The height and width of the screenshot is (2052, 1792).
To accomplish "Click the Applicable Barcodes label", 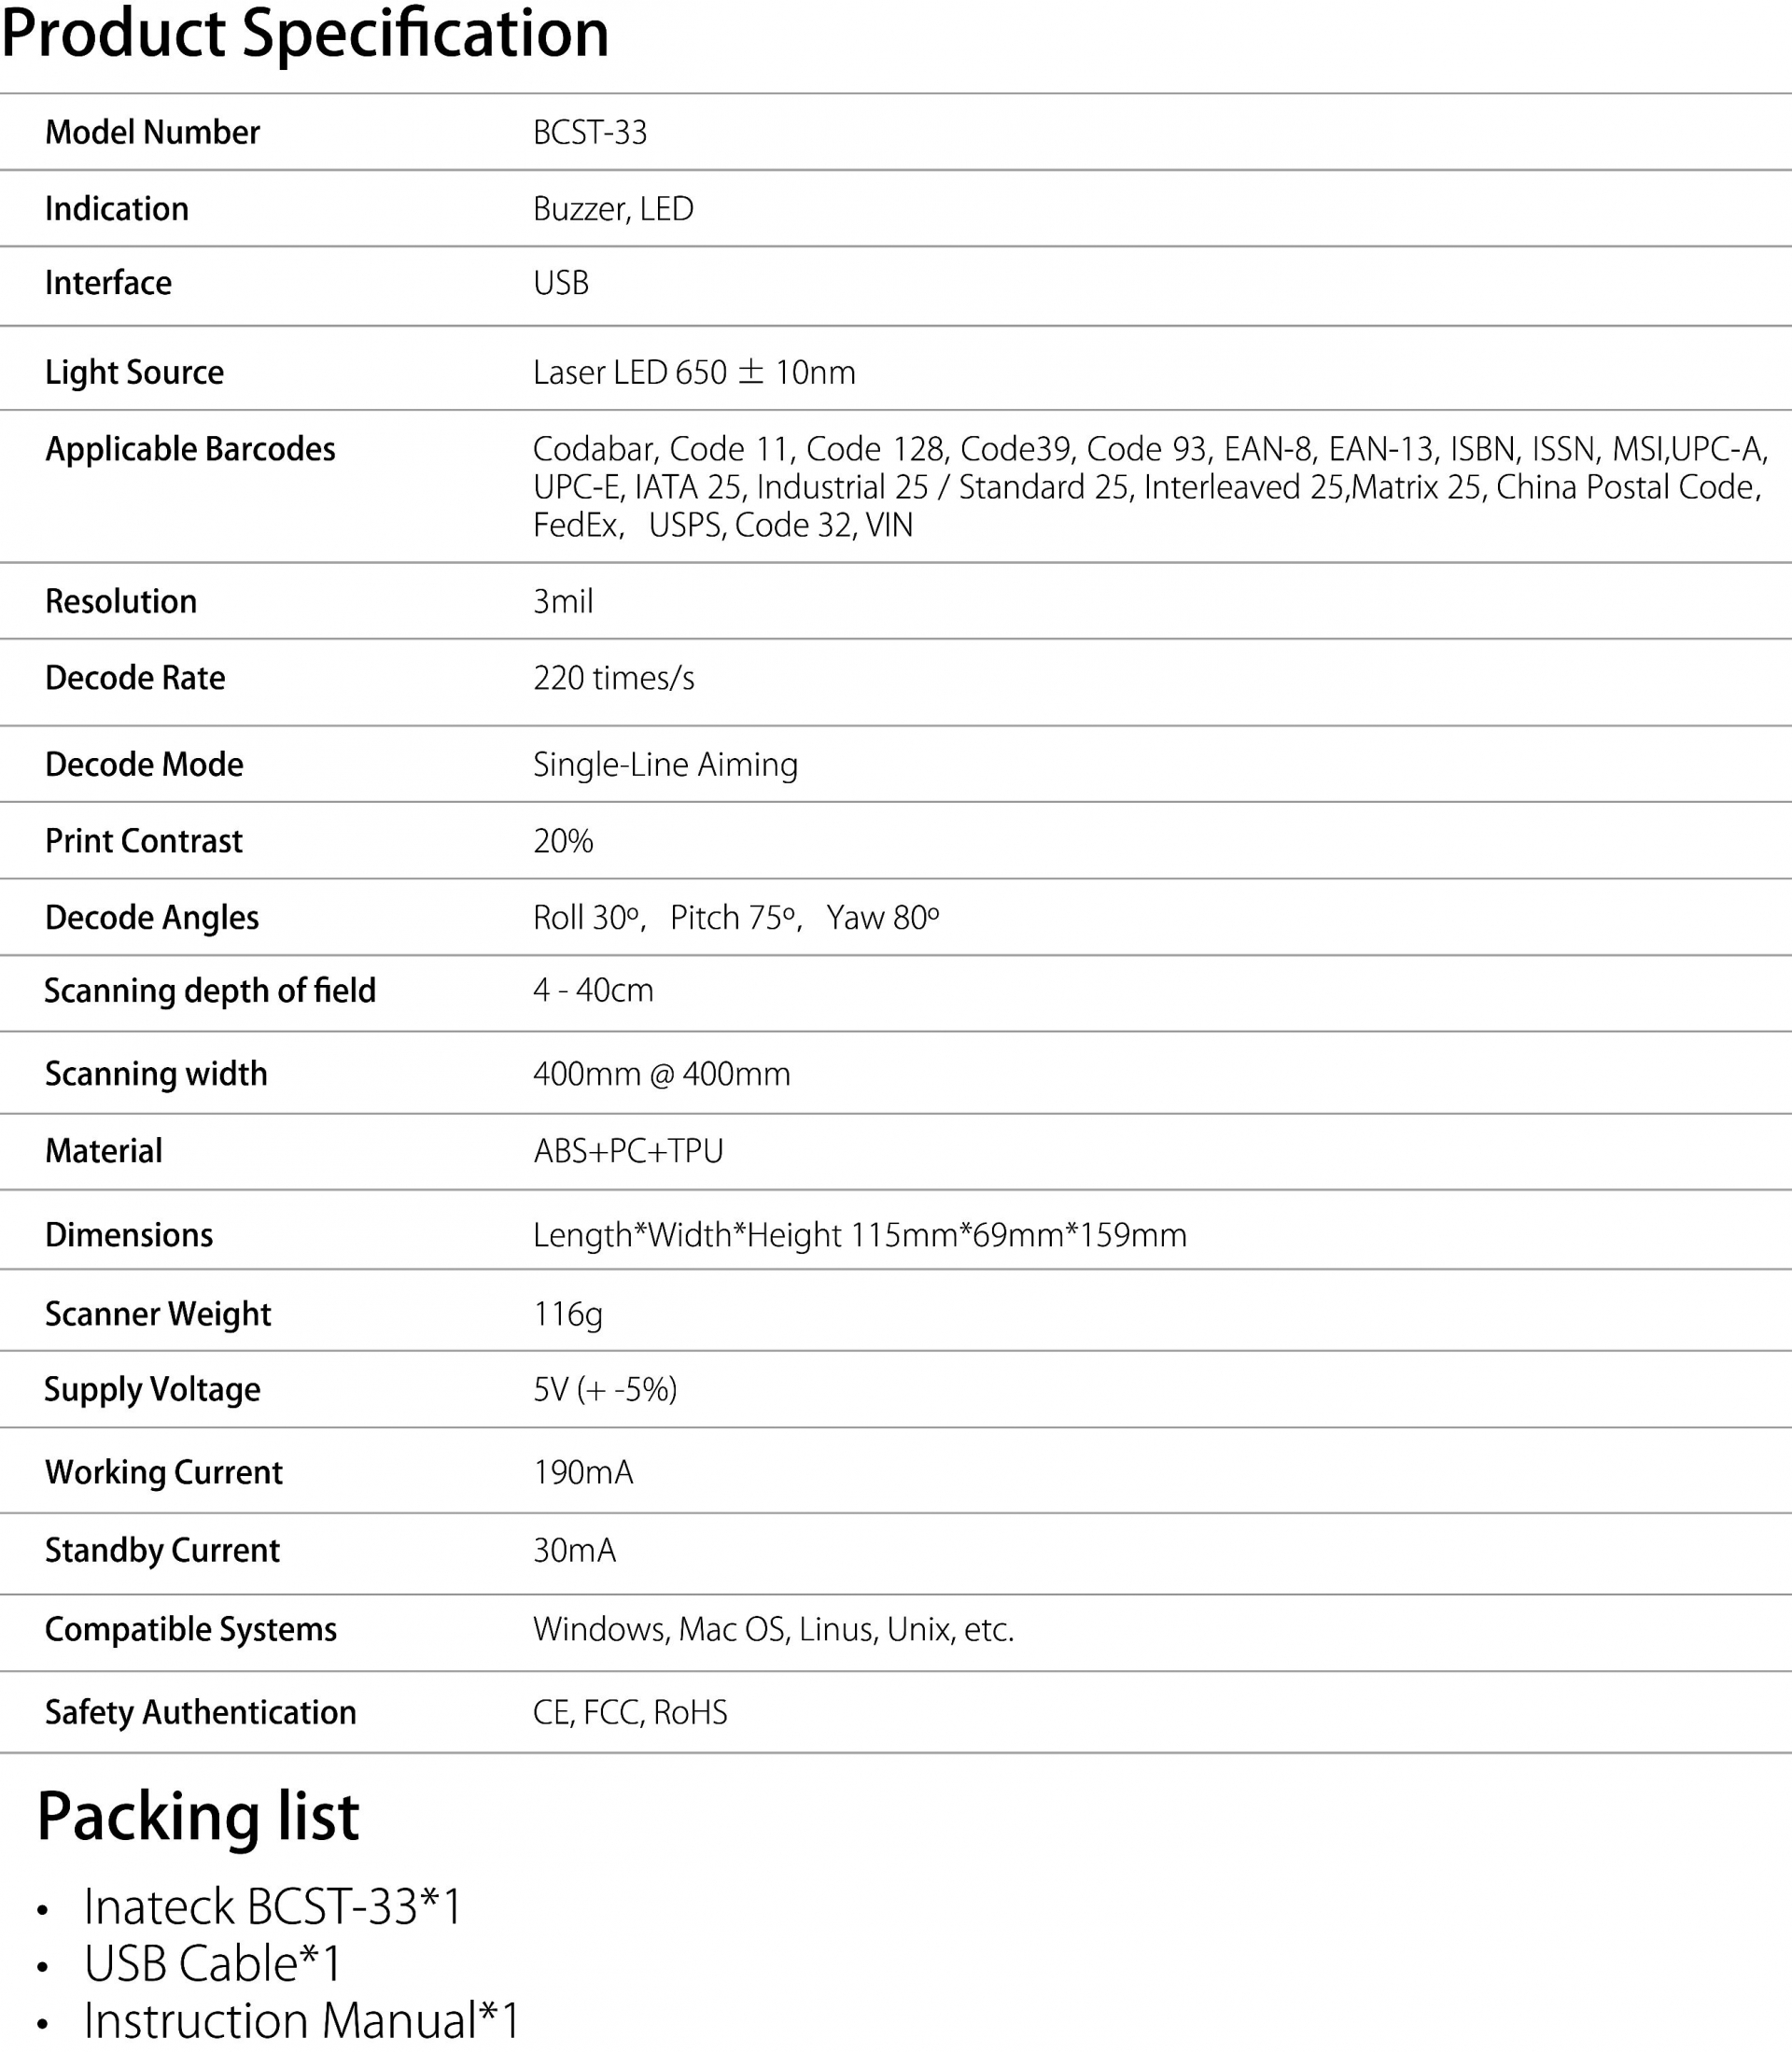I will pyautogui.click(x=190, y=450).
